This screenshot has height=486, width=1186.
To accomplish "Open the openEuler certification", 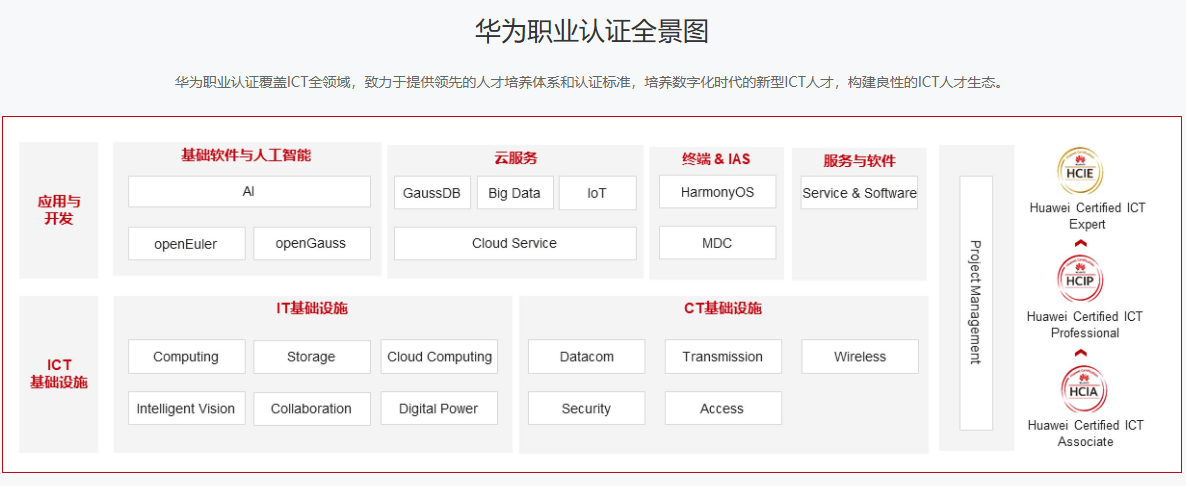I will click(x=186, y=243).
